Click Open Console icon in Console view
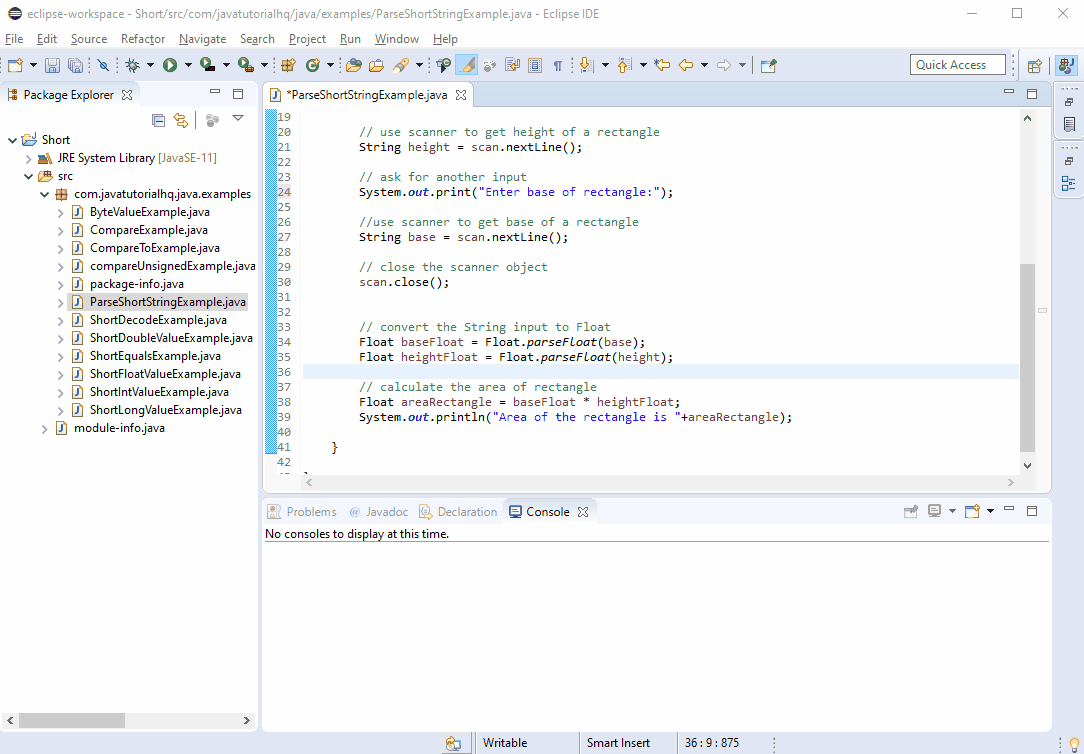 click(x=973, y=511)
